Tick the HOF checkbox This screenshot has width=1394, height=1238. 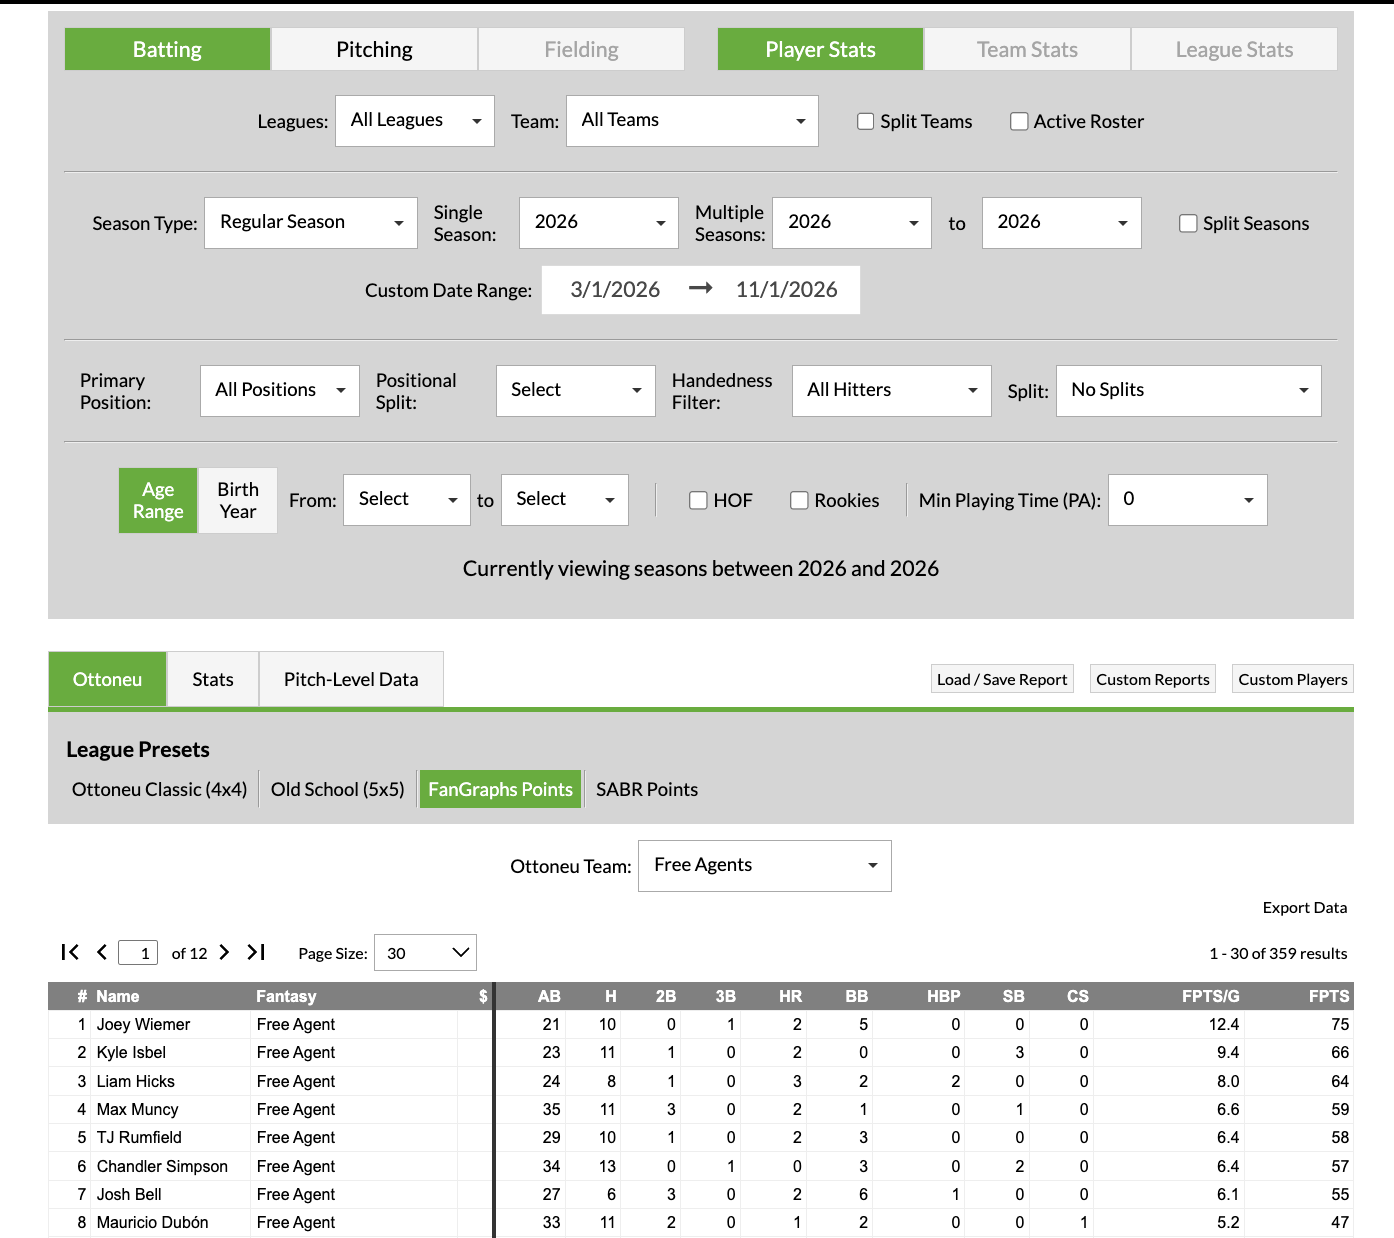[698, 500]
